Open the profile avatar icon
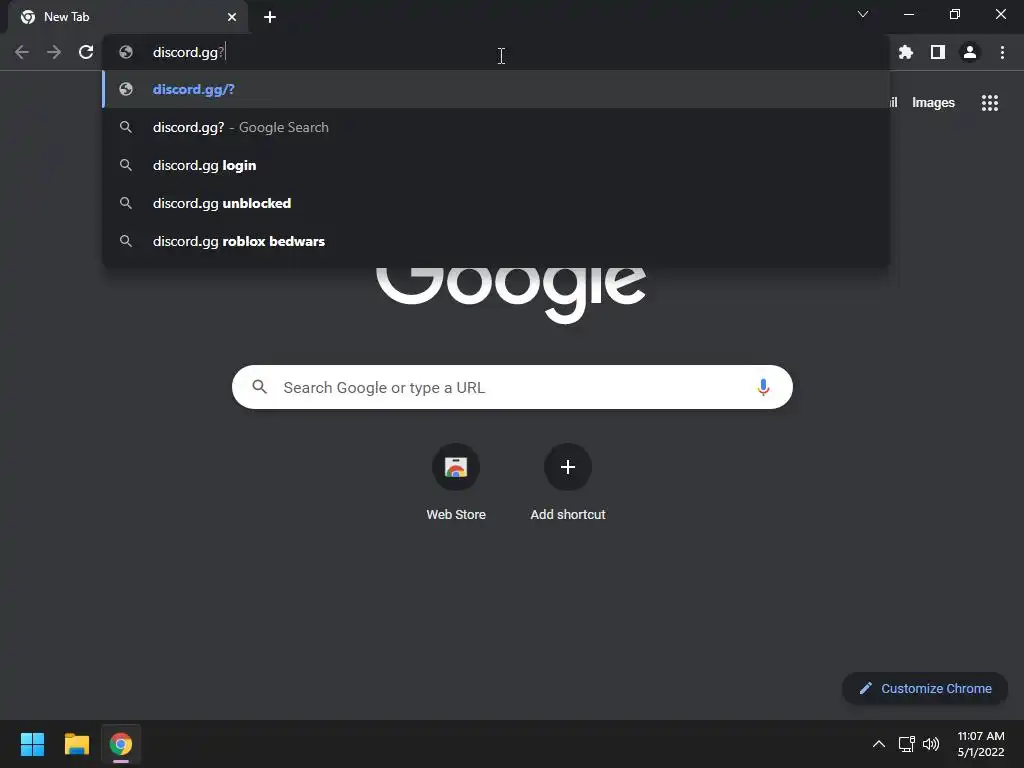This screenshot has height=768, width=1024. (969, 52)
